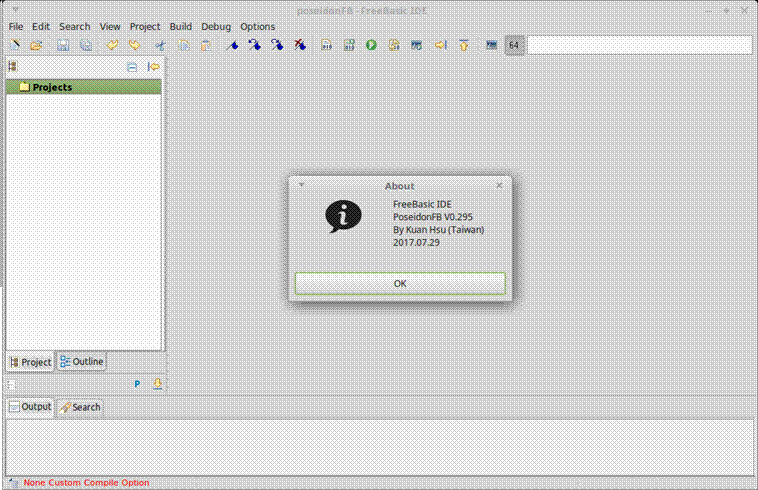
Task: Click OK in the About dialog
Action: [400, 284]
